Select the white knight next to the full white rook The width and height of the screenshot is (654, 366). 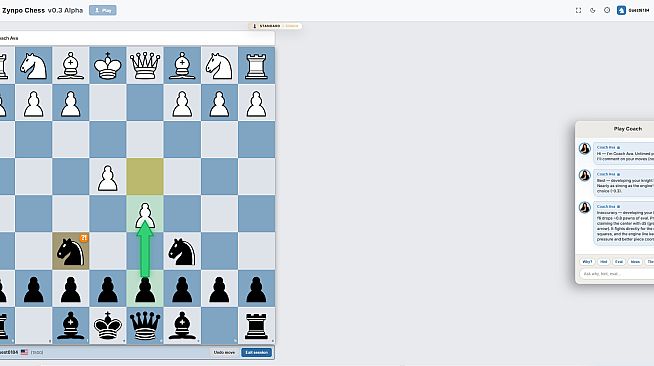click(219, 66)
